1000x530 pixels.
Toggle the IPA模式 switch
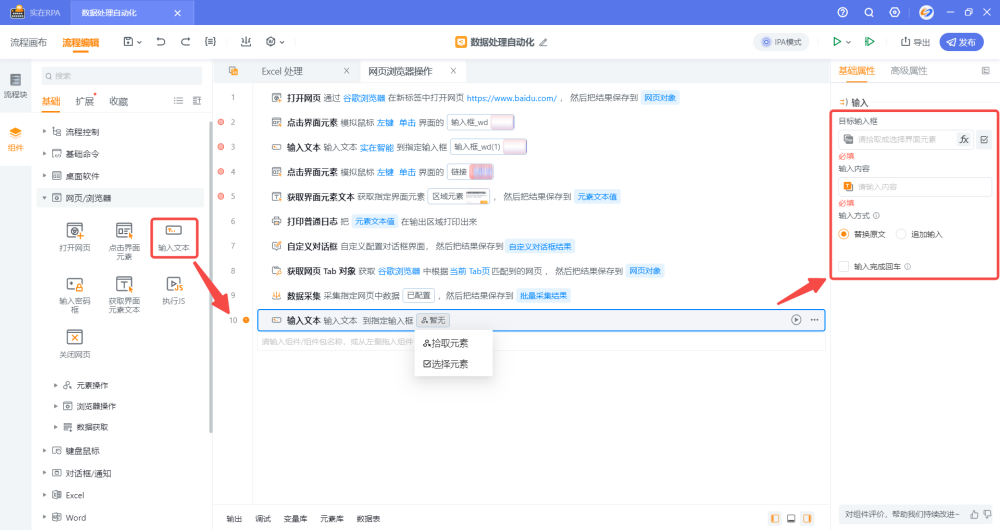coord(782,42)
